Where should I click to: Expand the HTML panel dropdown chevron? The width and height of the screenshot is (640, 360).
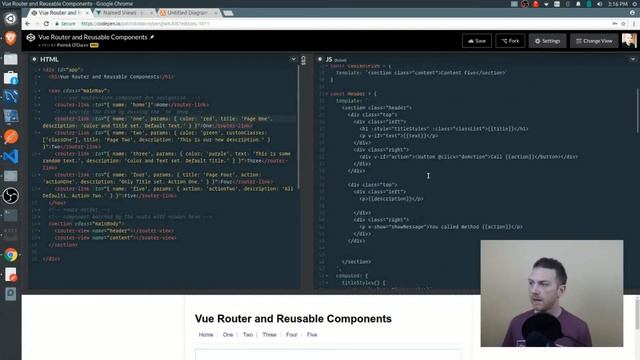[293, 59]
